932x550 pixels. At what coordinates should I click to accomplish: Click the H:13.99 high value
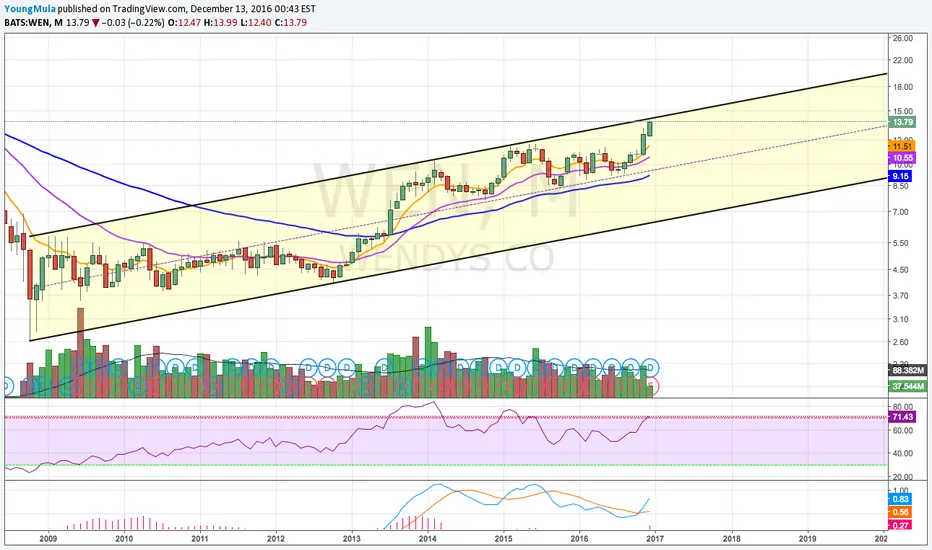click(221, 23)
